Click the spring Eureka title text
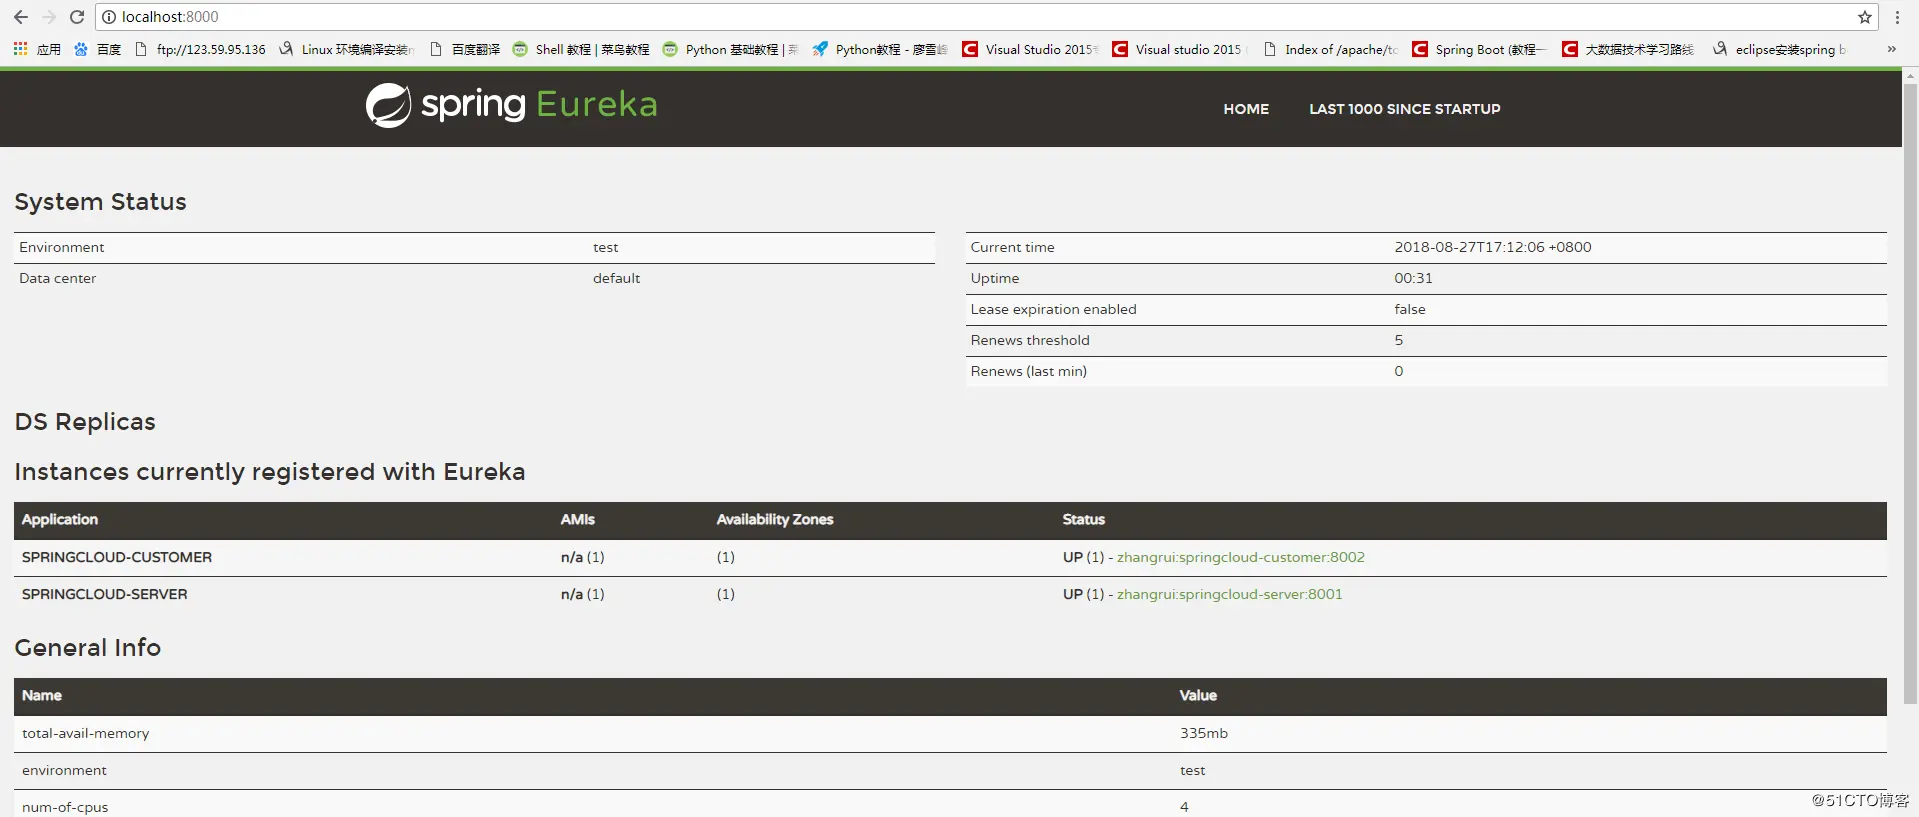 click(539, 104)
